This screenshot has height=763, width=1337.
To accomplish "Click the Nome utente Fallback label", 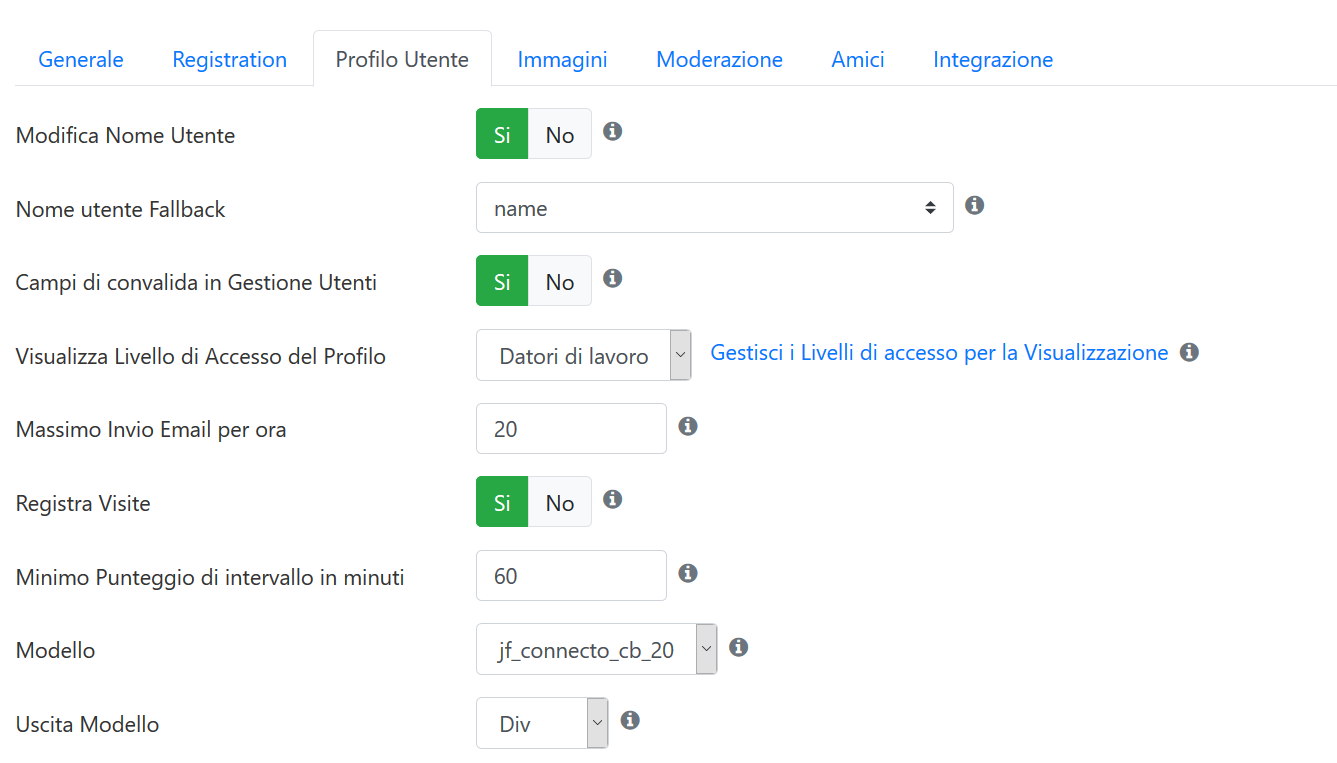I will click(121, 209).
